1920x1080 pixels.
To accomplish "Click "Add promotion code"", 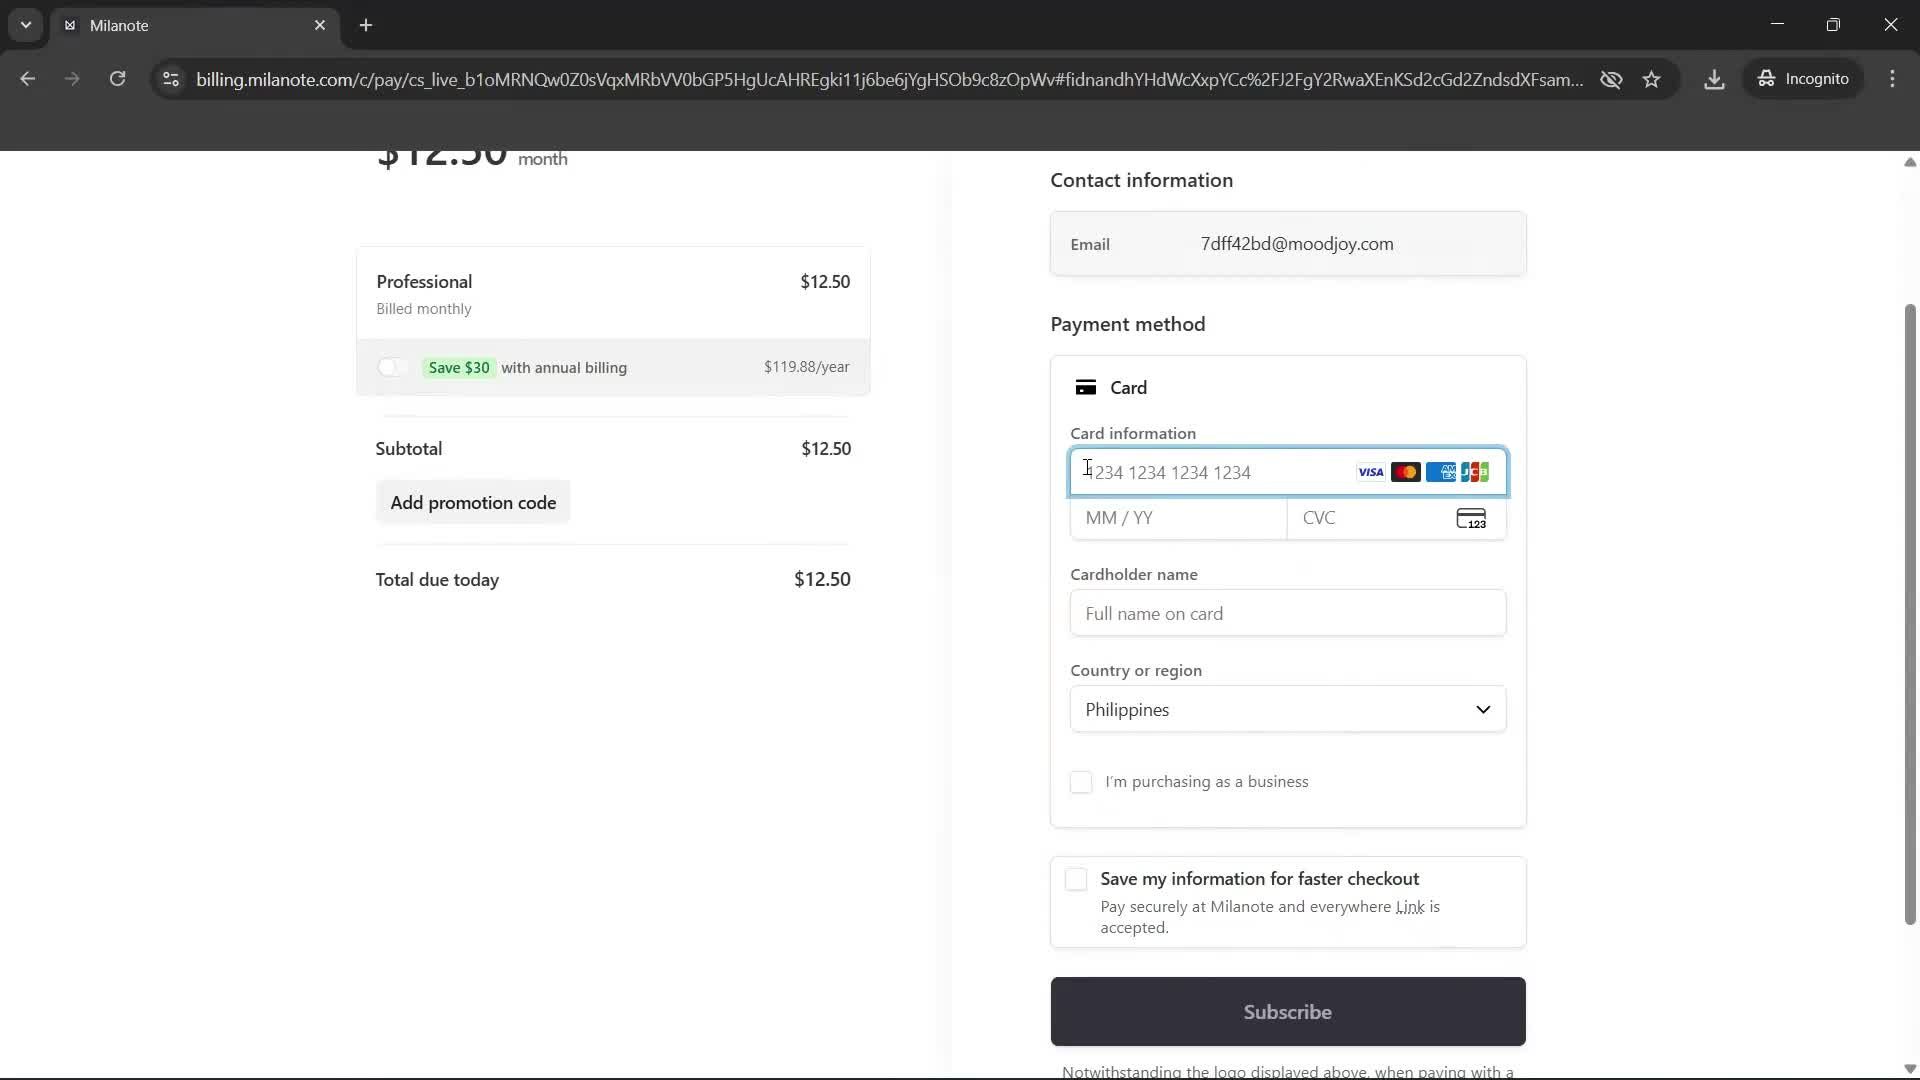I will (473, 502).
